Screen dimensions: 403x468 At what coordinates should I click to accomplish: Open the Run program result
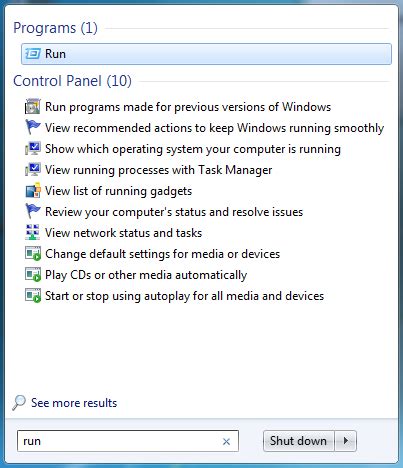[x=206, y=54]
